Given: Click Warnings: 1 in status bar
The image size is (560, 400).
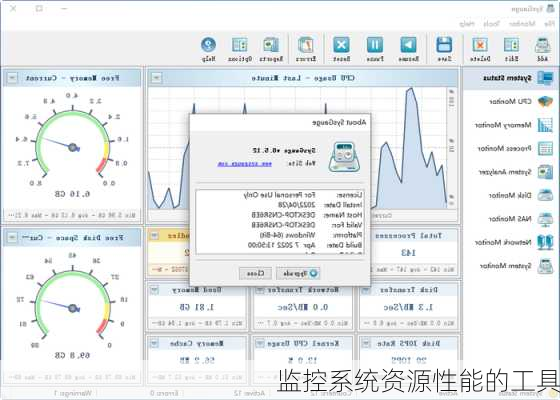Looking at the screenshot, I should coord(73,393).
